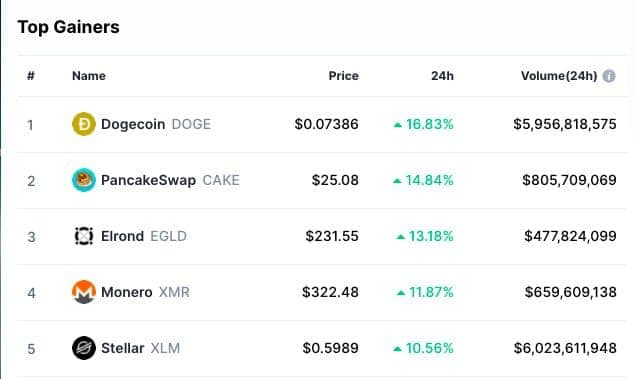Click the PancakeSwap pancake logo
The image size is (637, 379).
click(x=84, y=180)
